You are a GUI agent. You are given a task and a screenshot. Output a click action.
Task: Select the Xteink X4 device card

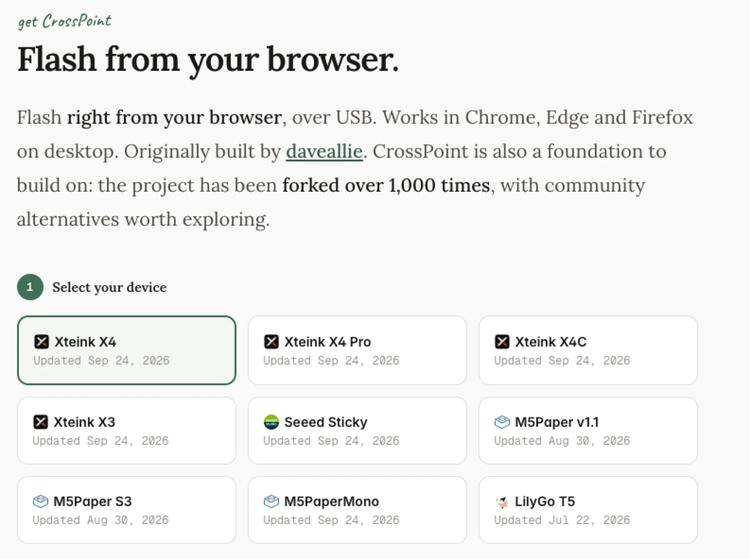pyautogui.click(x=127, y=350)
